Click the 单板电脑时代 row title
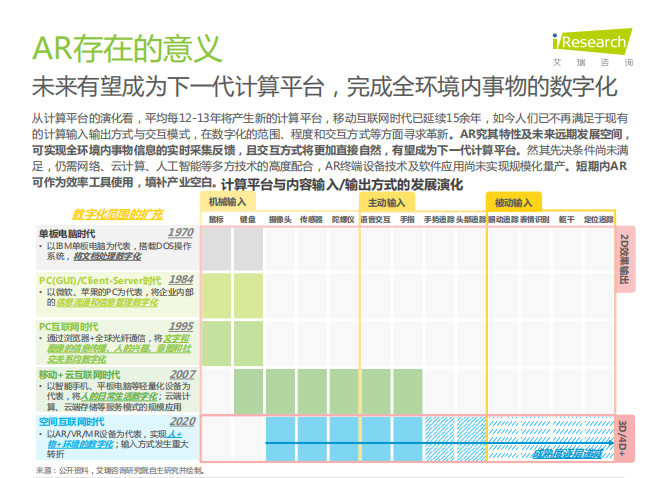The width and height of the screenshot is (662, 478). click(67, 234)
